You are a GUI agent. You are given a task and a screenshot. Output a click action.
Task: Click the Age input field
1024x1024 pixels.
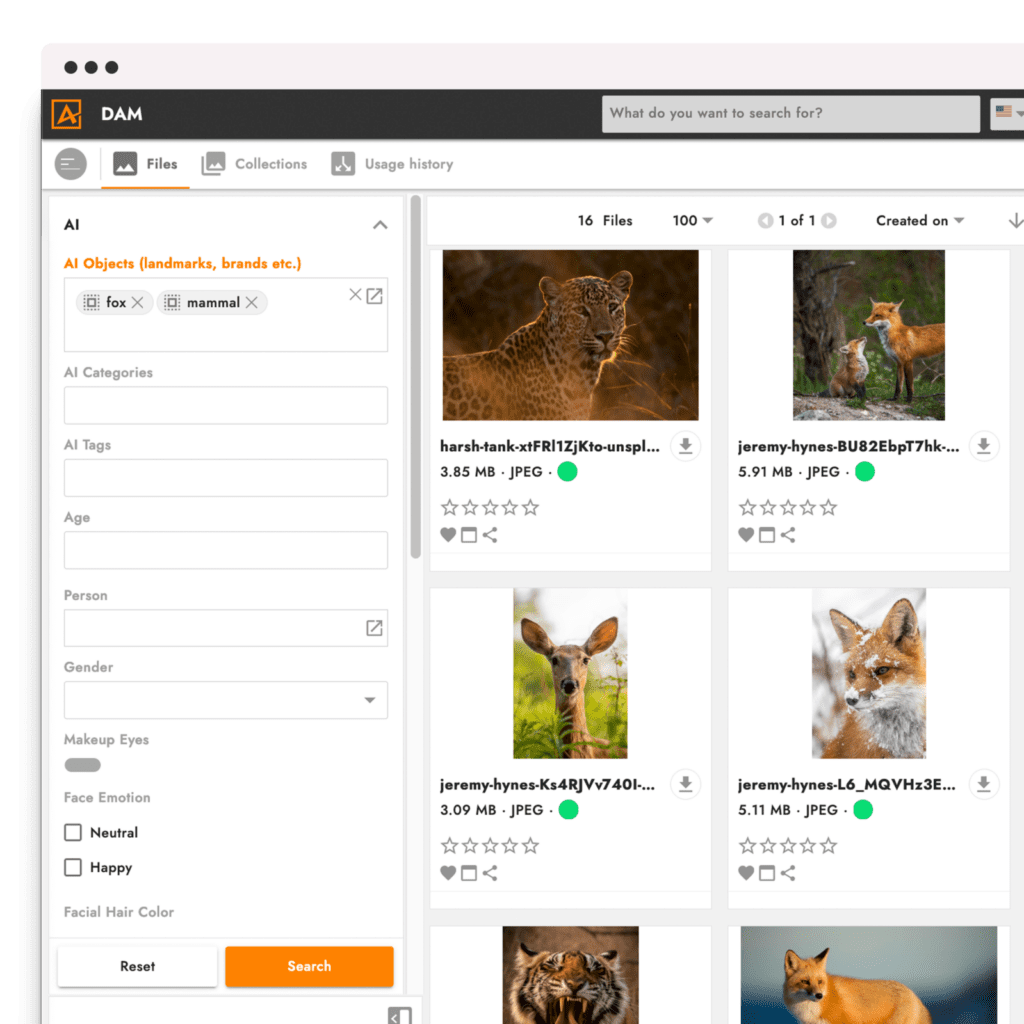pyautogui.click(x=226, y=550)
